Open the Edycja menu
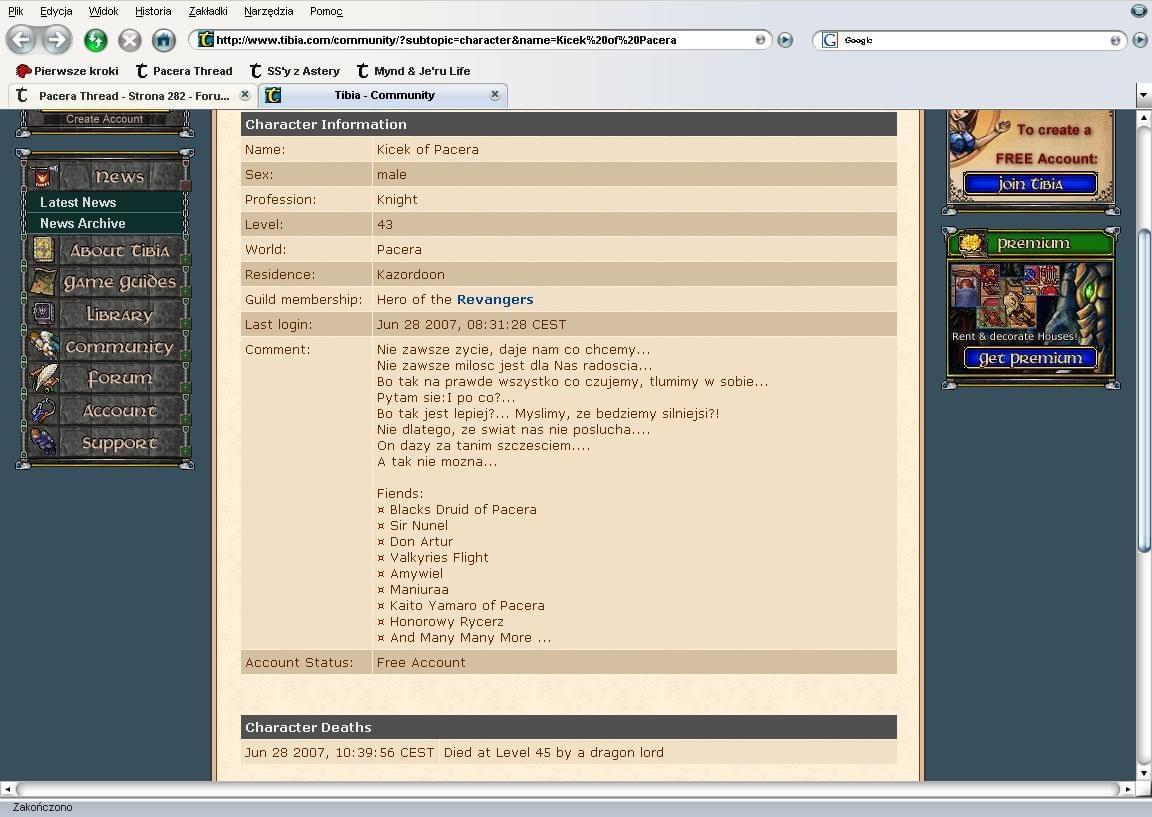This screenshot has width=1152, height=817. click(x=56, y=11)
